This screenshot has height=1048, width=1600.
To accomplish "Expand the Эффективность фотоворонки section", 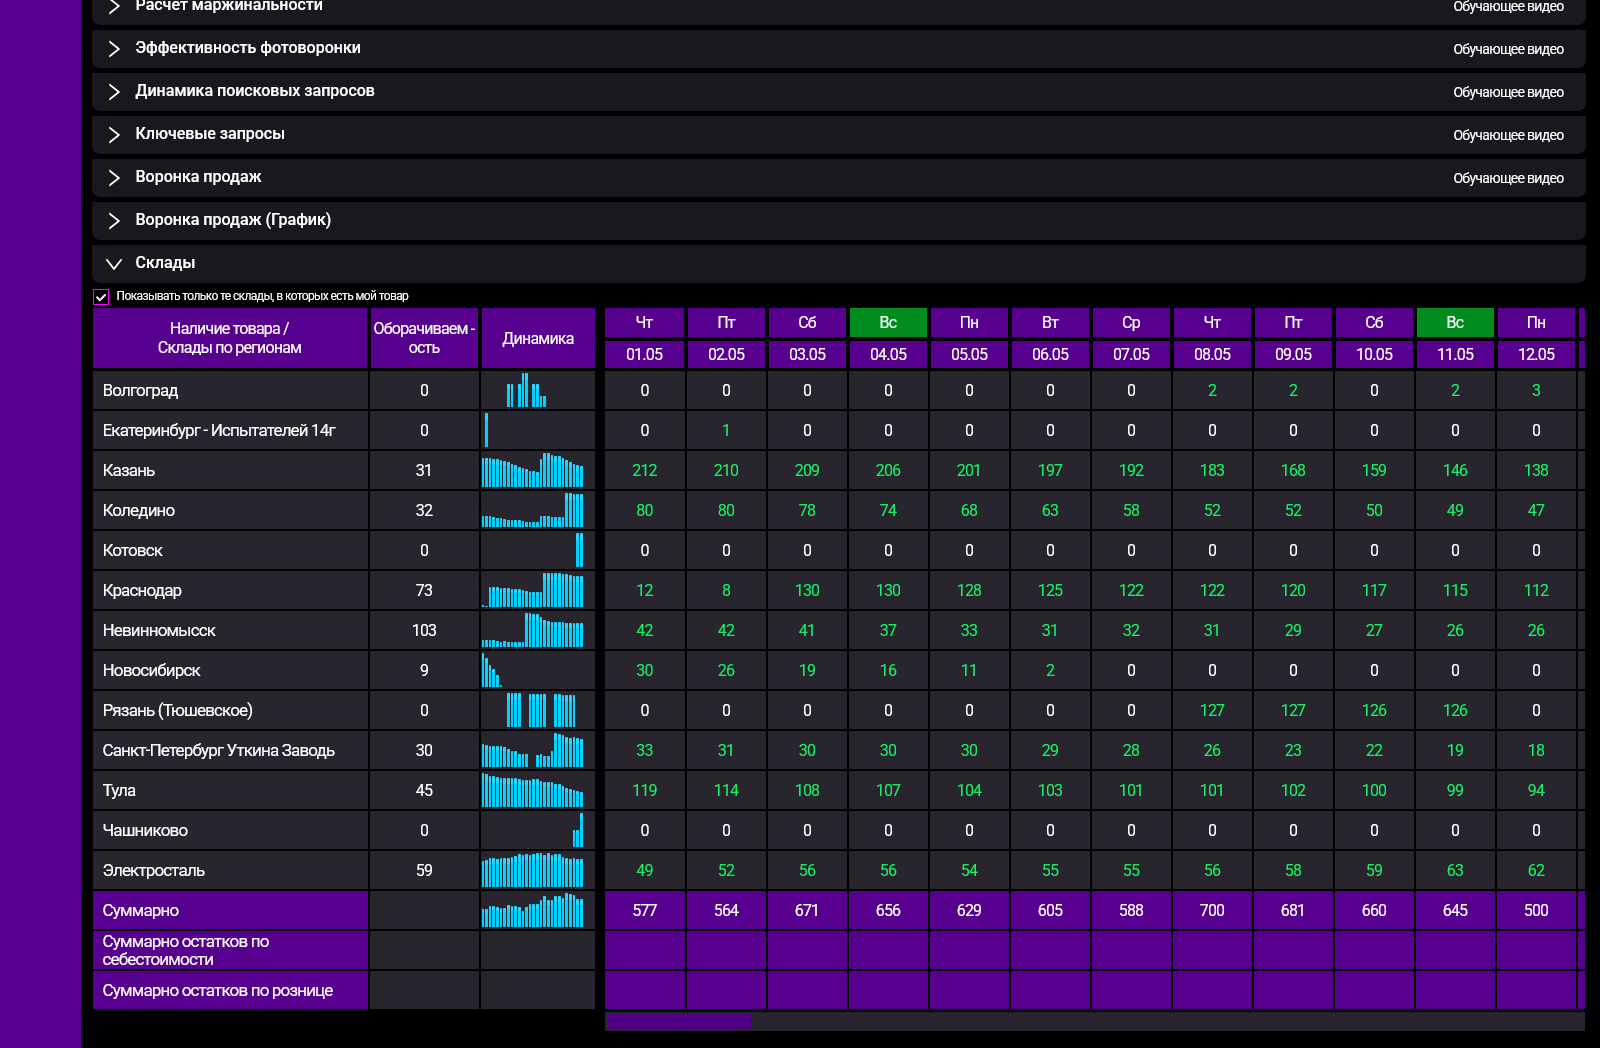I will pos(114,49).
